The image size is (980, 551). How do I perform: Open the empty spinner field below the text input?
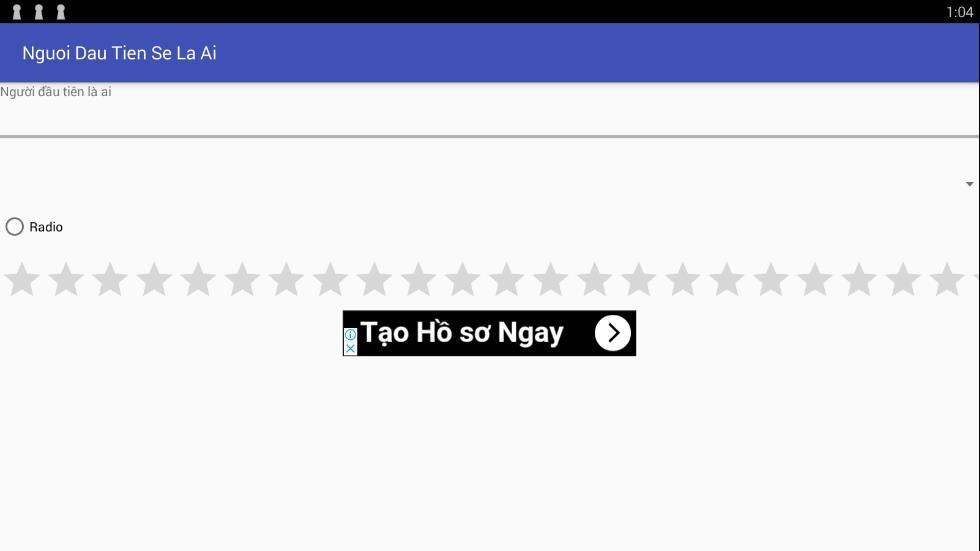pos(490,184)
